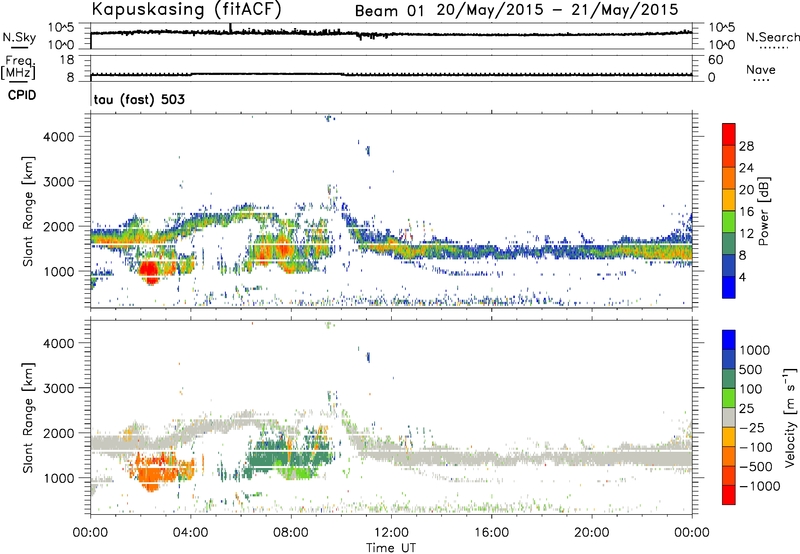Click the light green Power colorbar segment near 12

coord(729,221)
